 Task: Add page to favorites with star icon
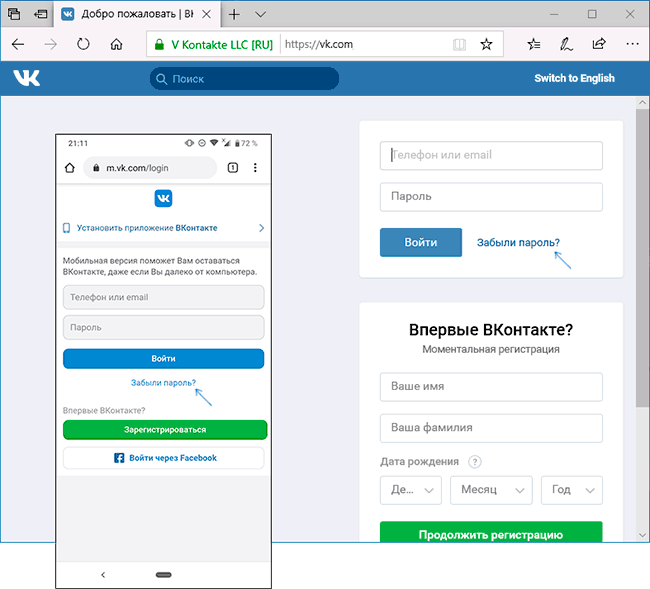click(x=486, y=44)
